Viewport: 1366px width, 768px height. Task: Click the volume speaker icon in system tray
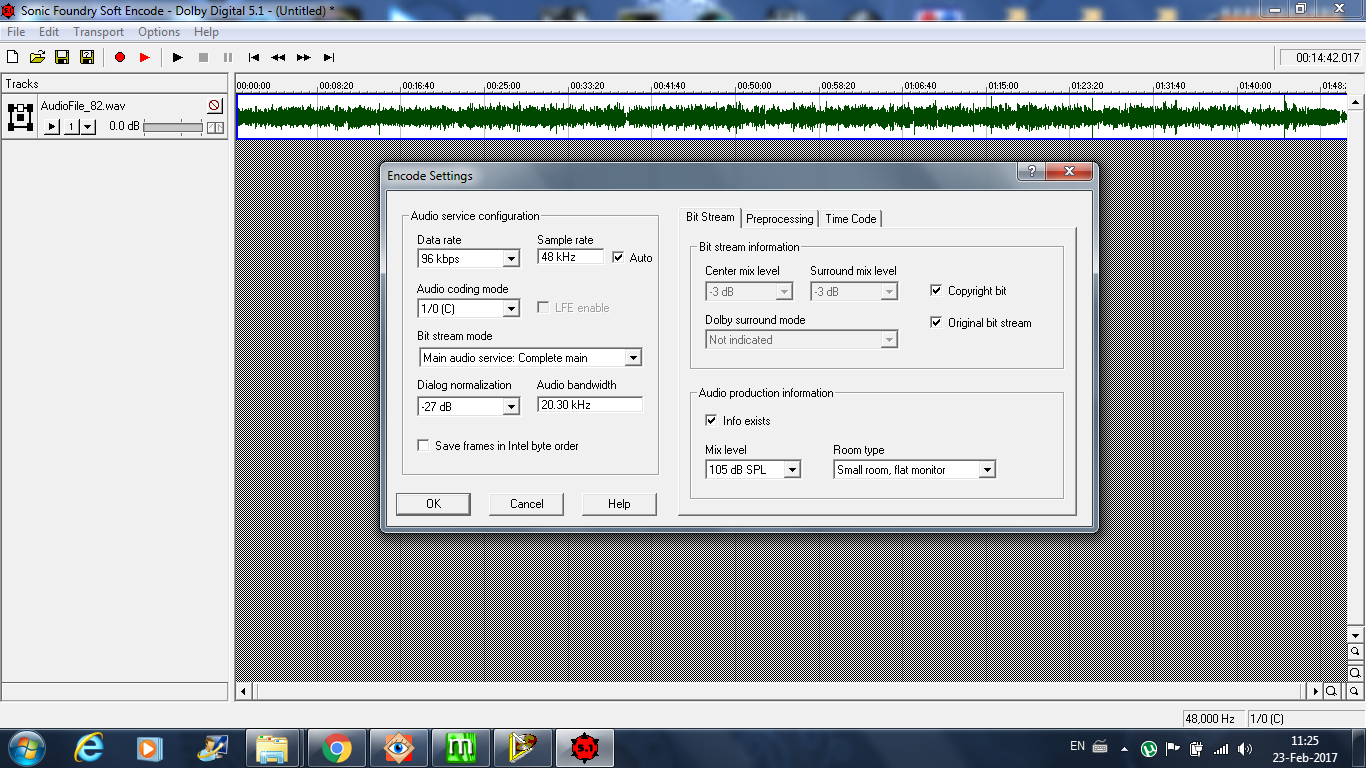(x=1245, y=748)
